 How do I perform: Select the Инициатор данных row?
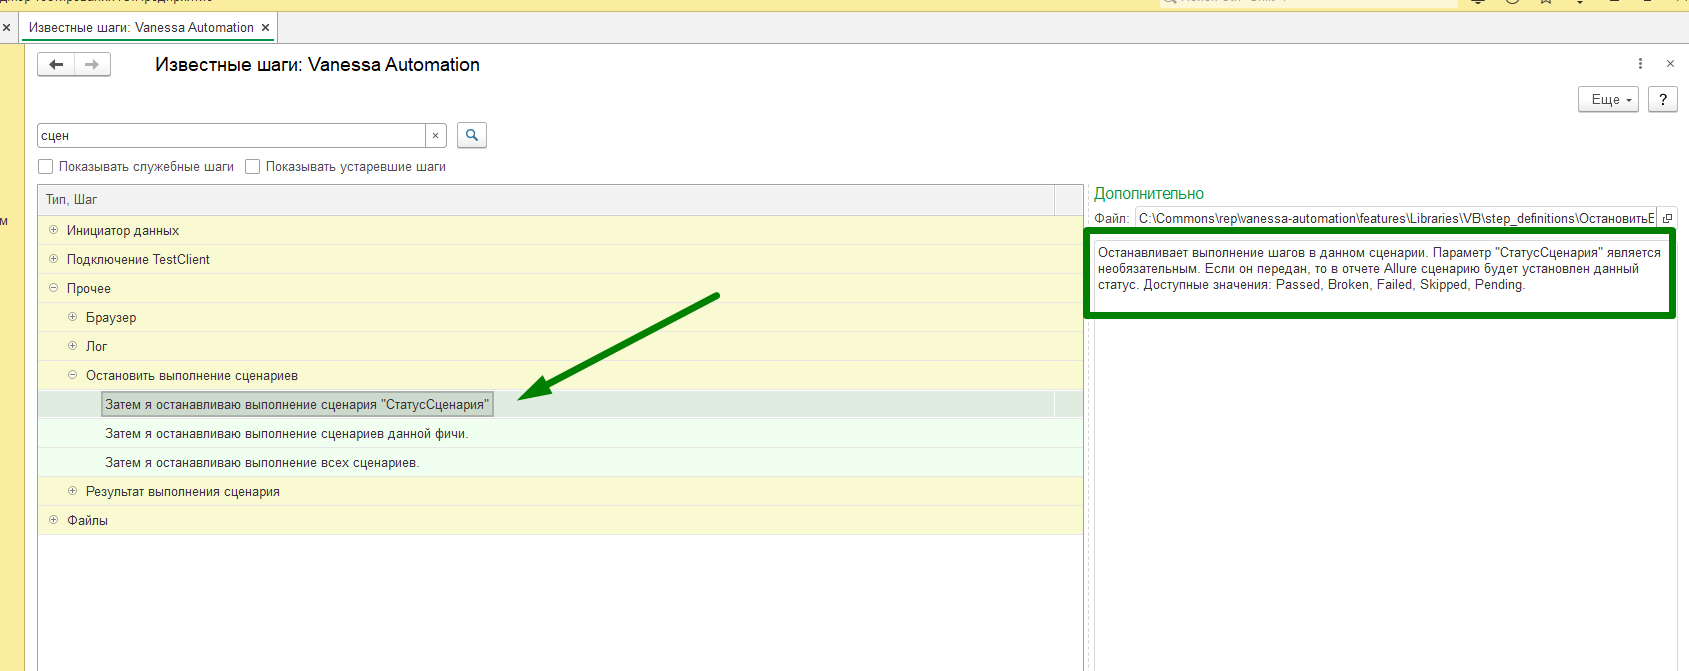point(560,231)
